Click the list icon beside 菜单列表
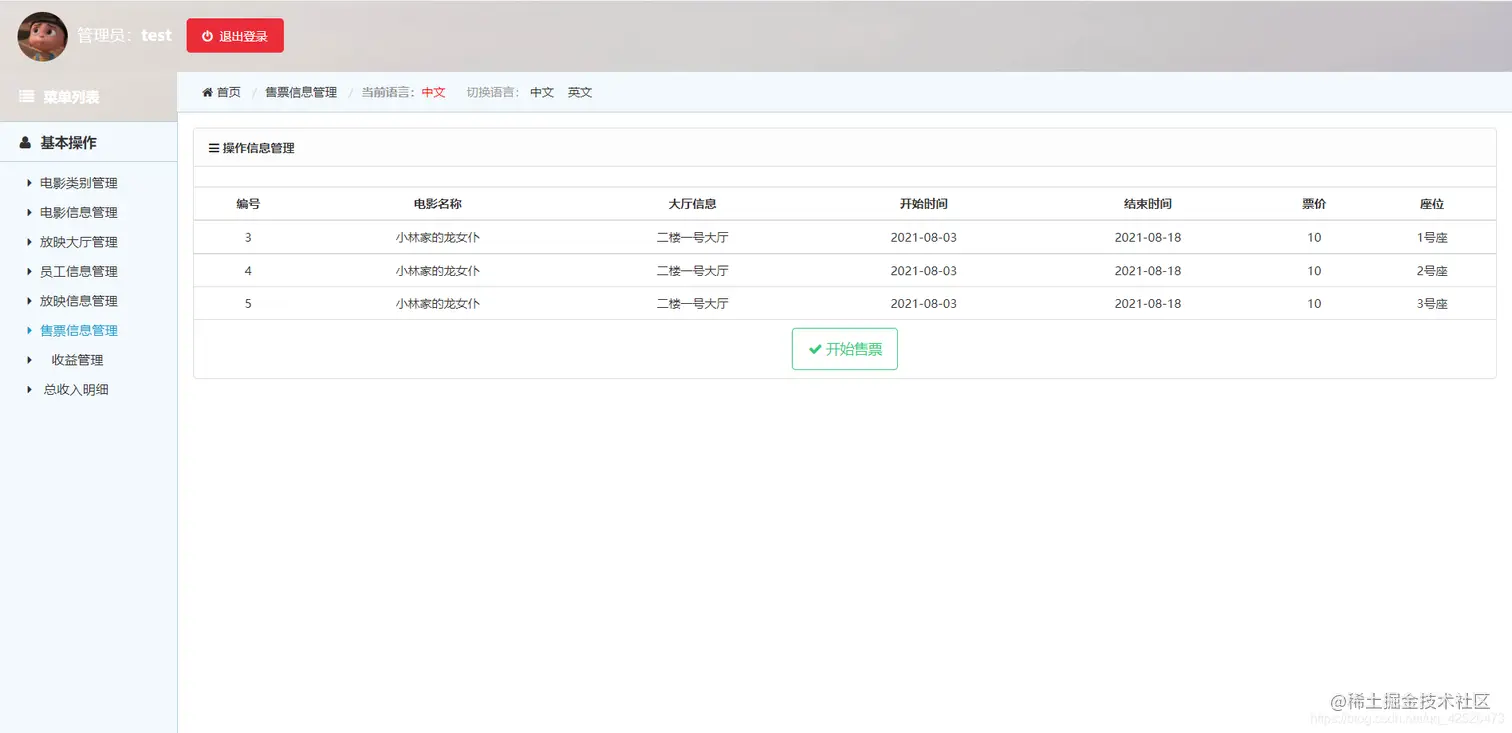This screenshot has height=733, width=1512. [x=27, y=97]
